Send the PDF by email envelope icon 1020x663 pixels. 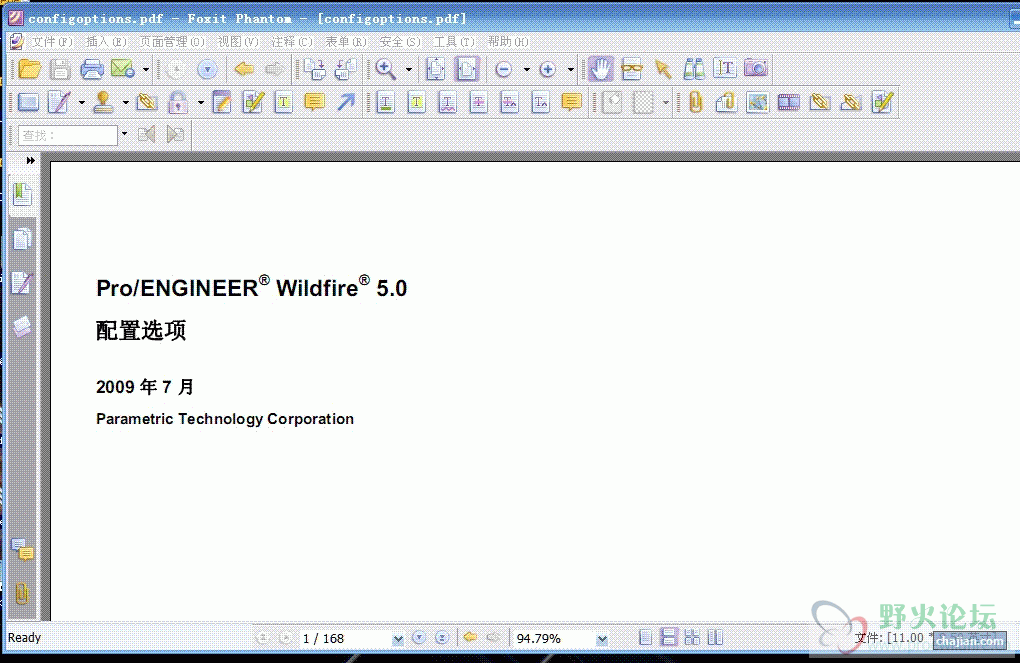123,69
